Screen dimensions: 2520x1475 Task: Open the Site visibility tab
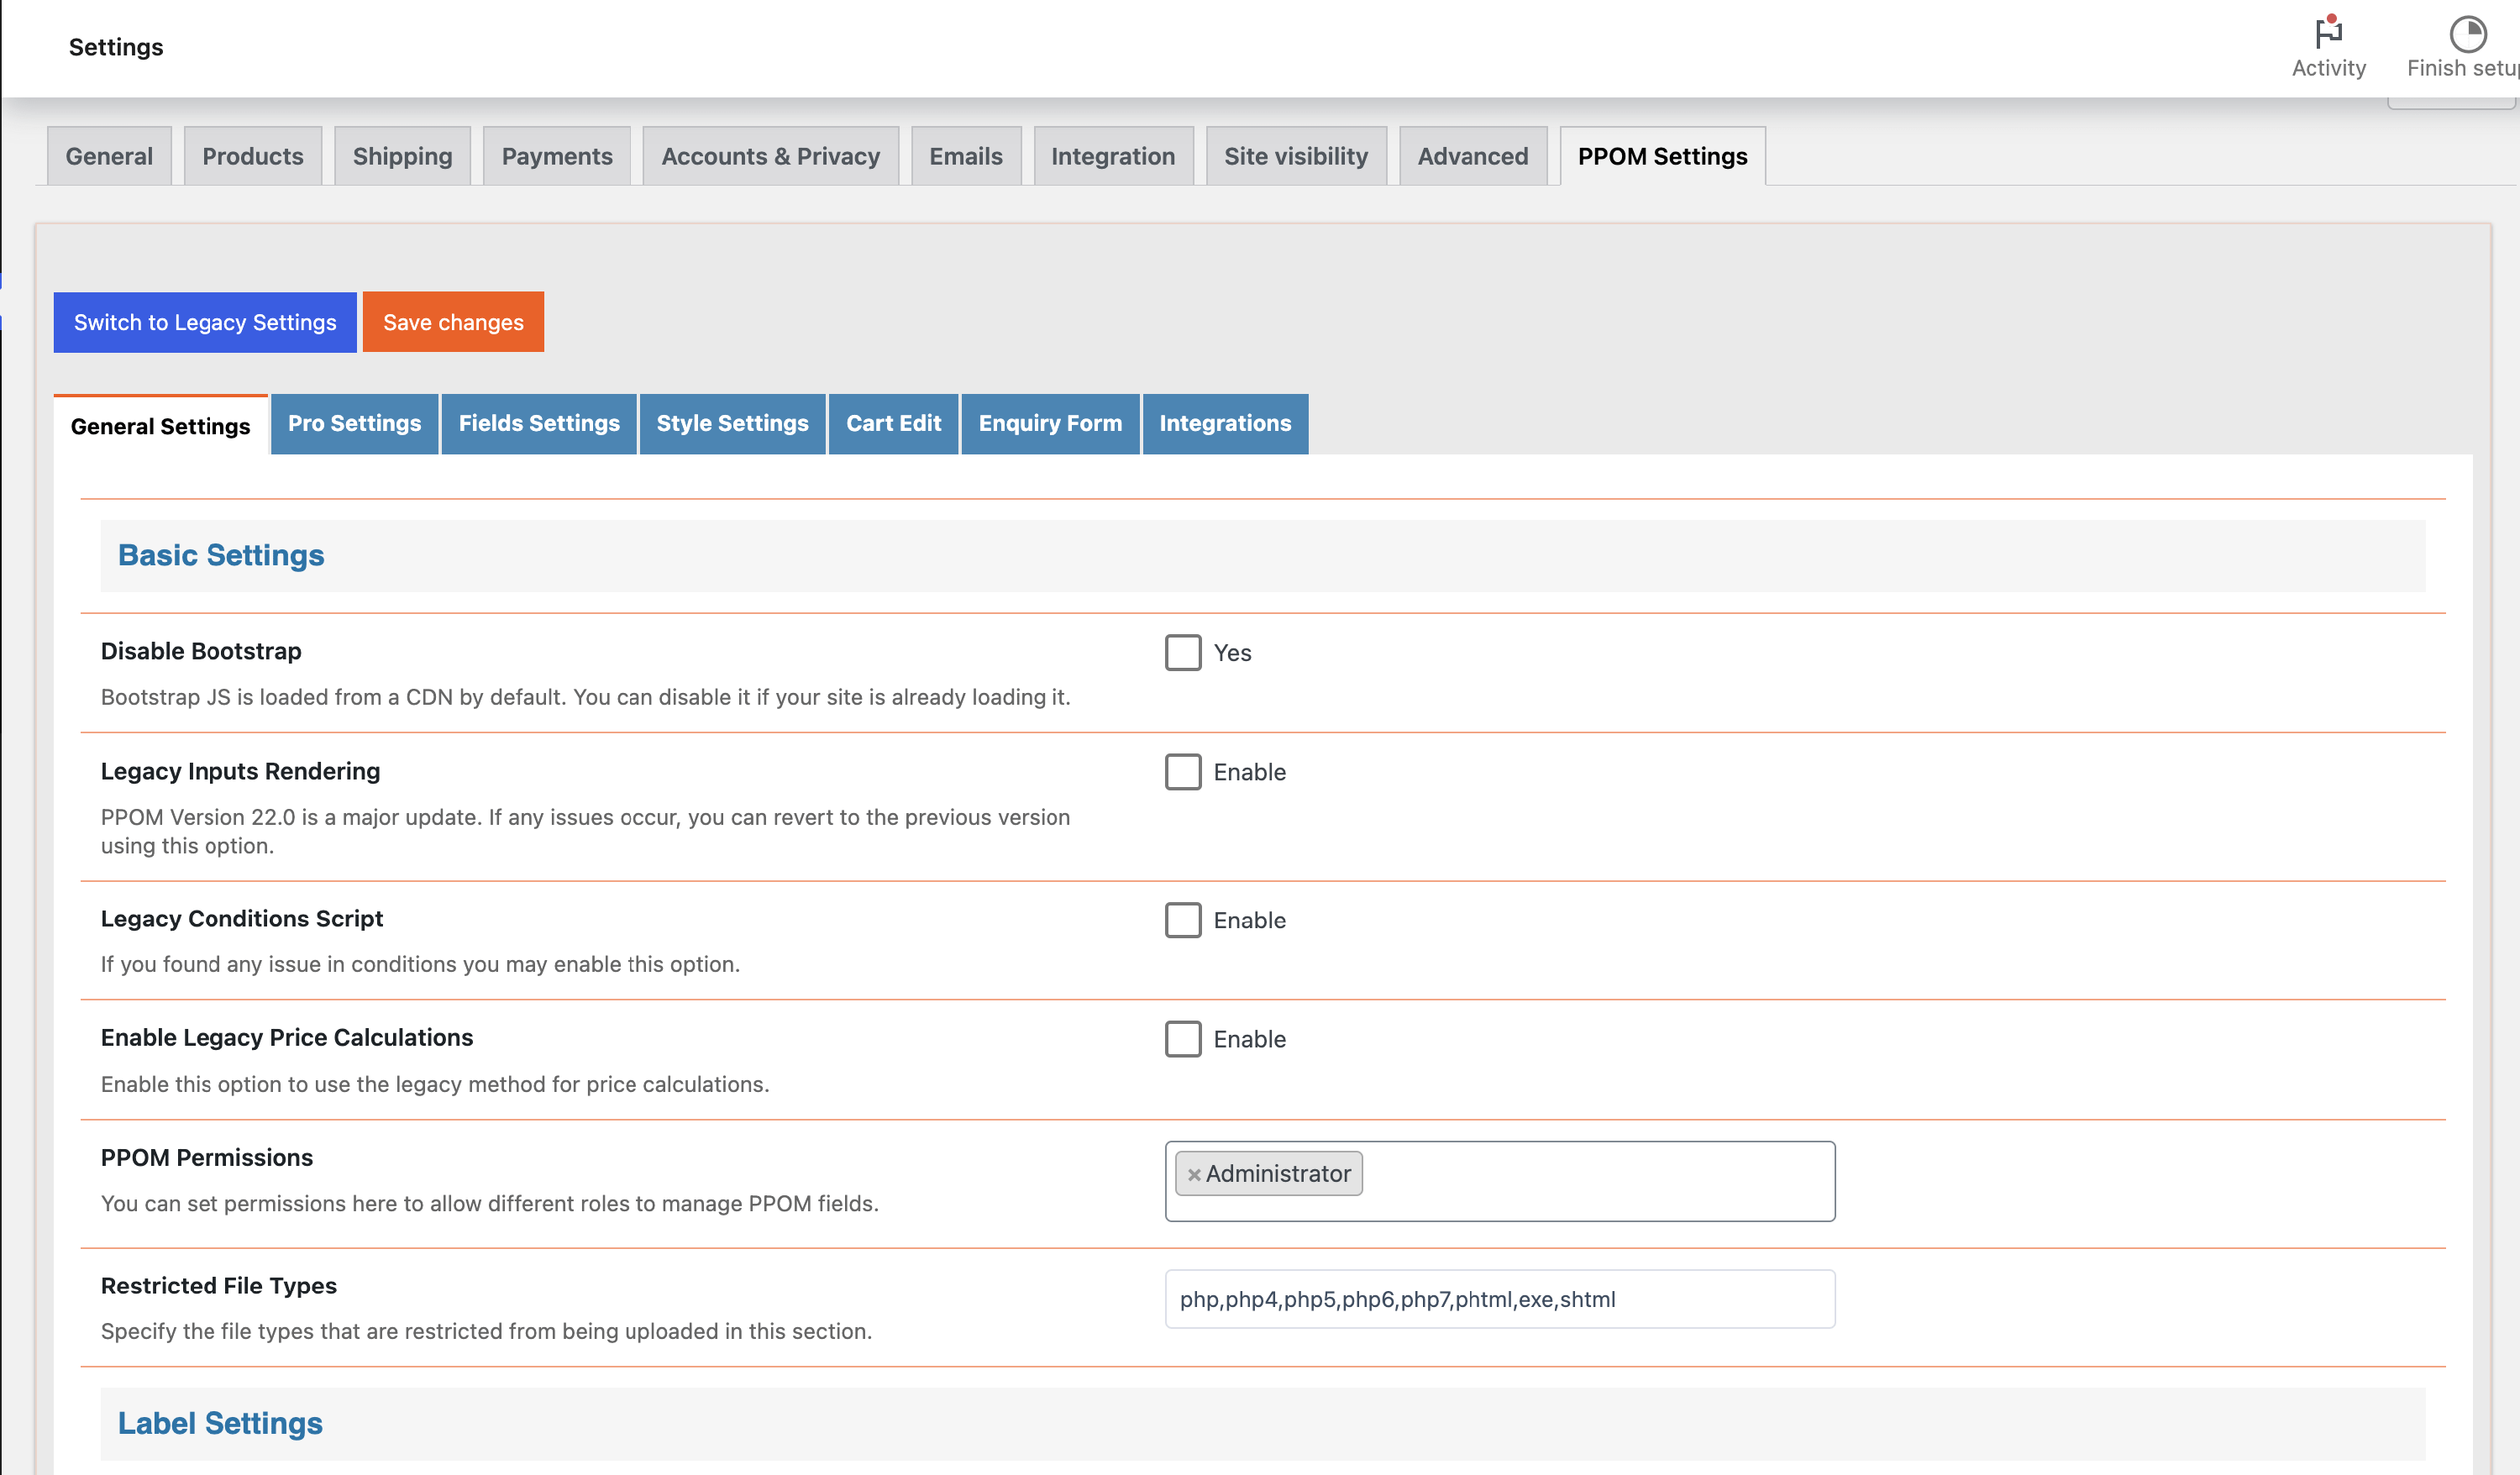coord(1295,156)
